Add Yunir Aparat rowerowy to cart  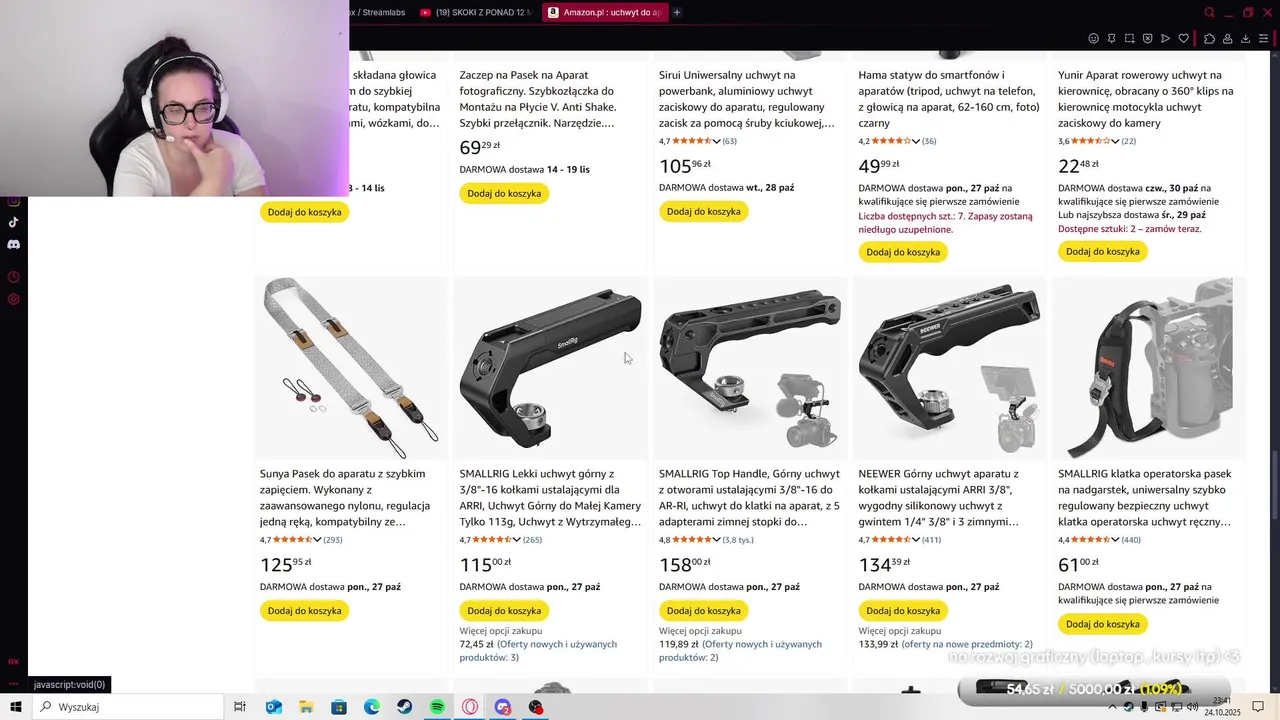coord(1102,252)
